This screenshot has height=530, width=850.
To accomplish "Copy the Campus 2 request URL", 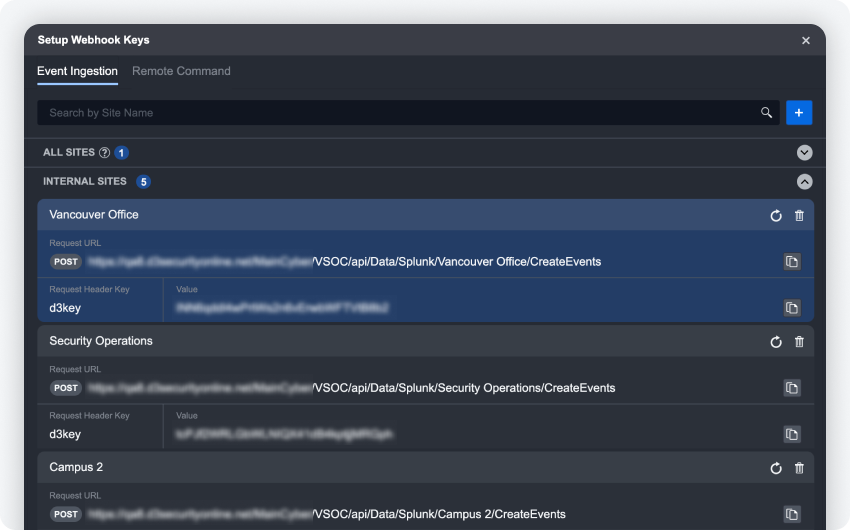I will (791, 514).
